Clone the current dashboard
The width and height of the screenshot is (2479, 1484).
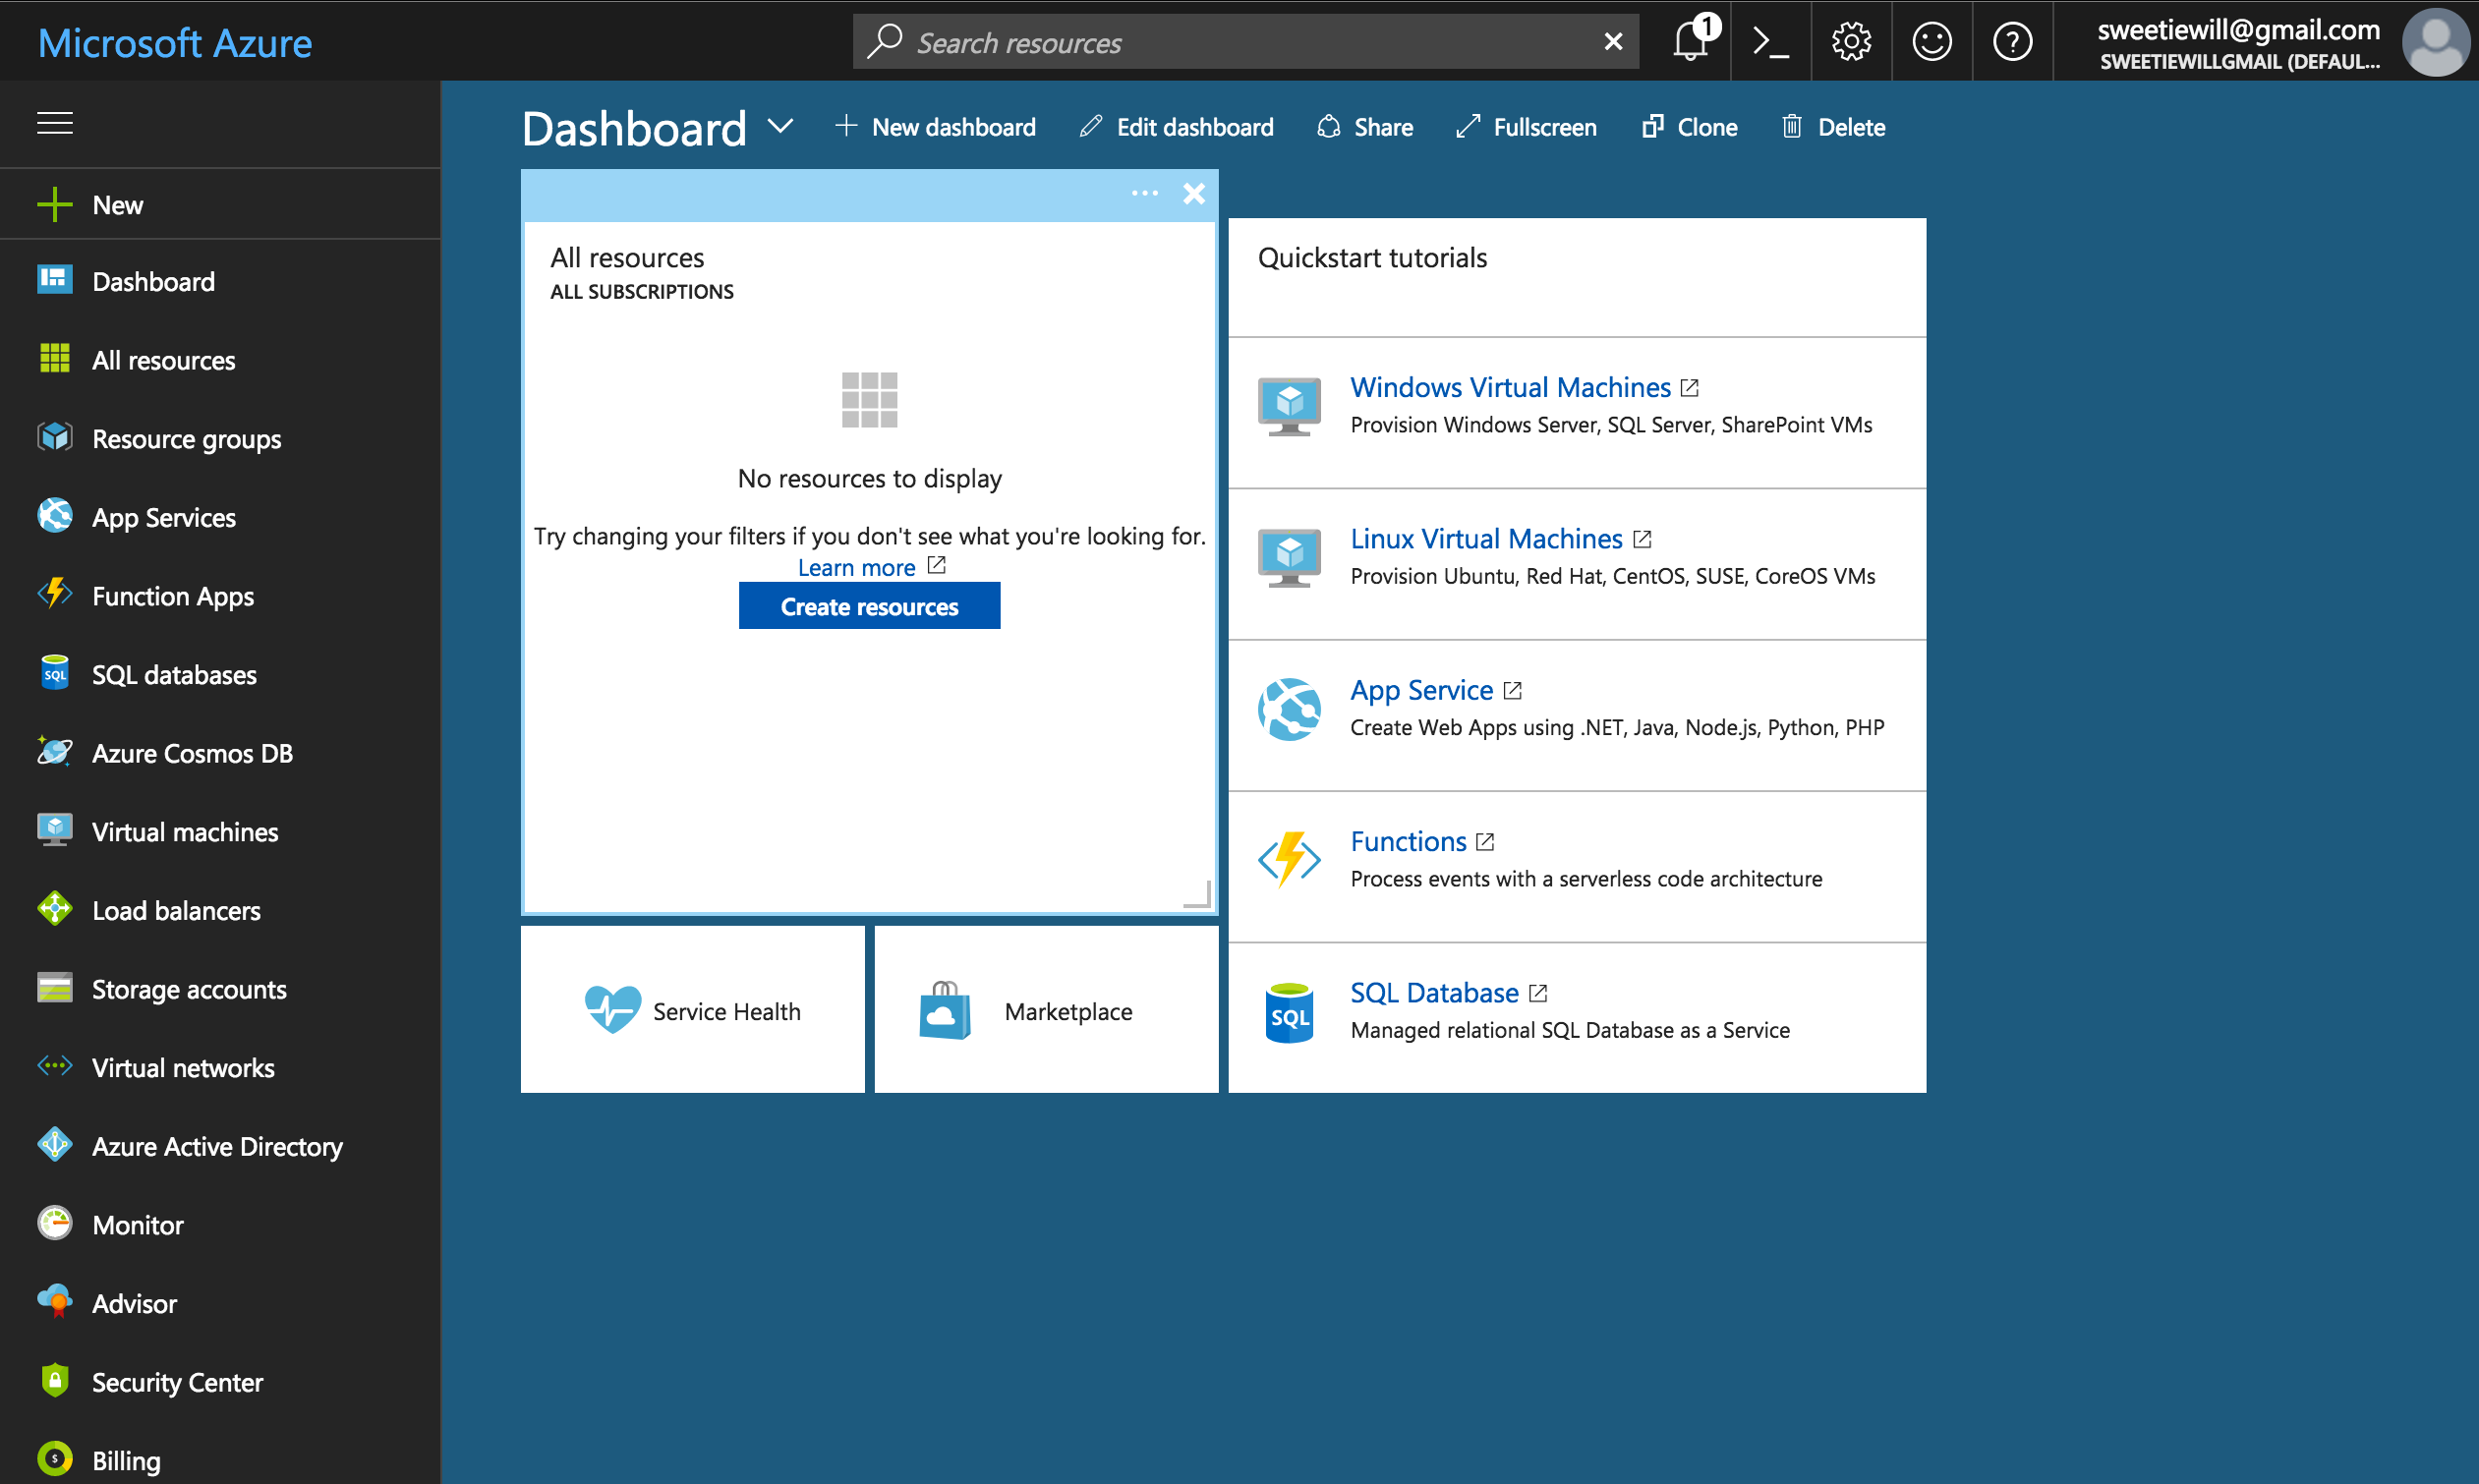[x=1690, y=127]
